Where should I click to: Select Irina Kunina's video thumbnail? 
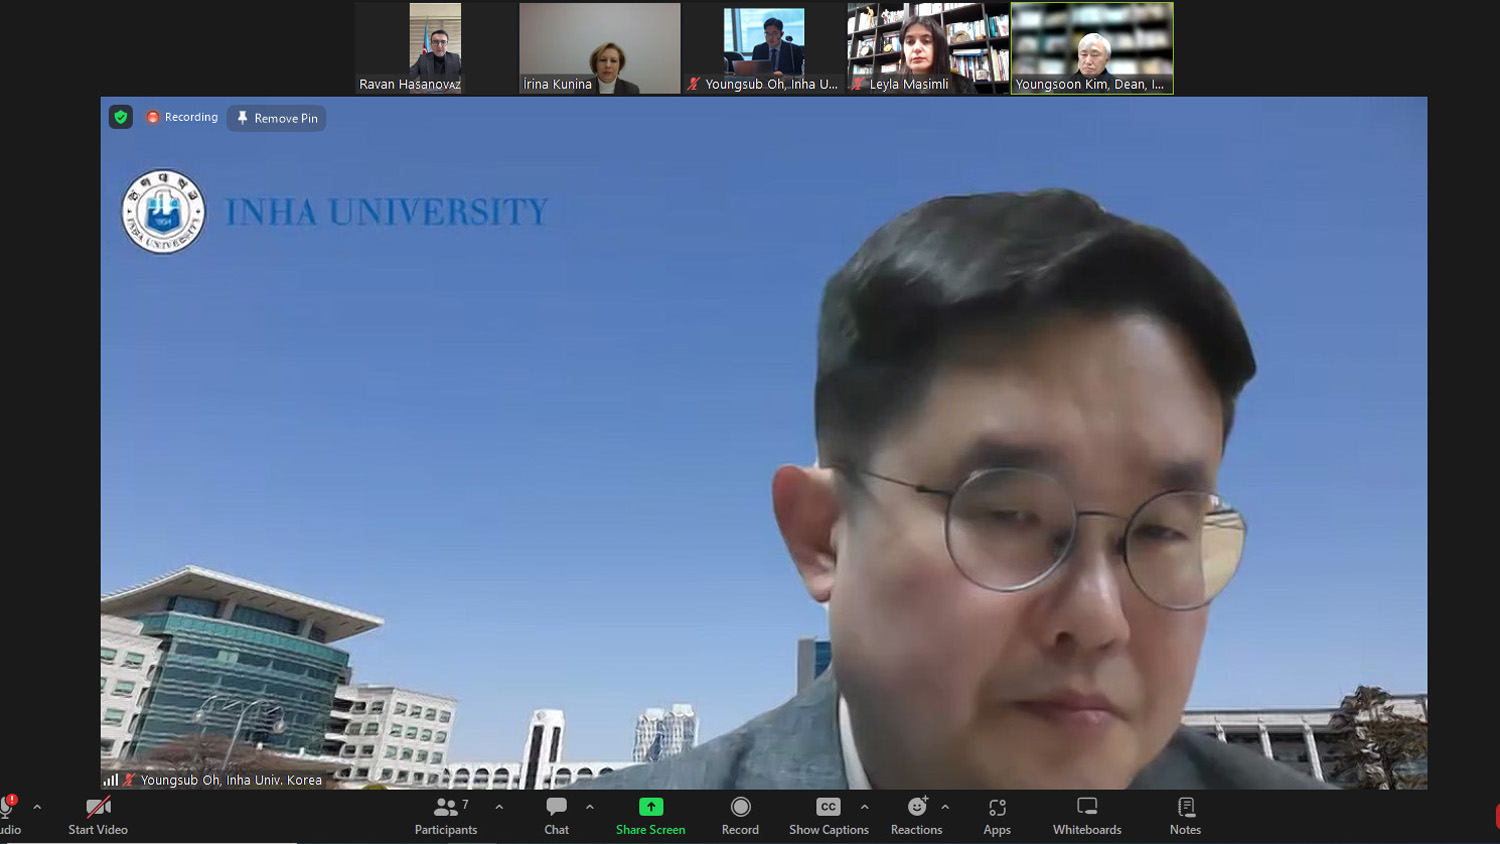(599, 48)
